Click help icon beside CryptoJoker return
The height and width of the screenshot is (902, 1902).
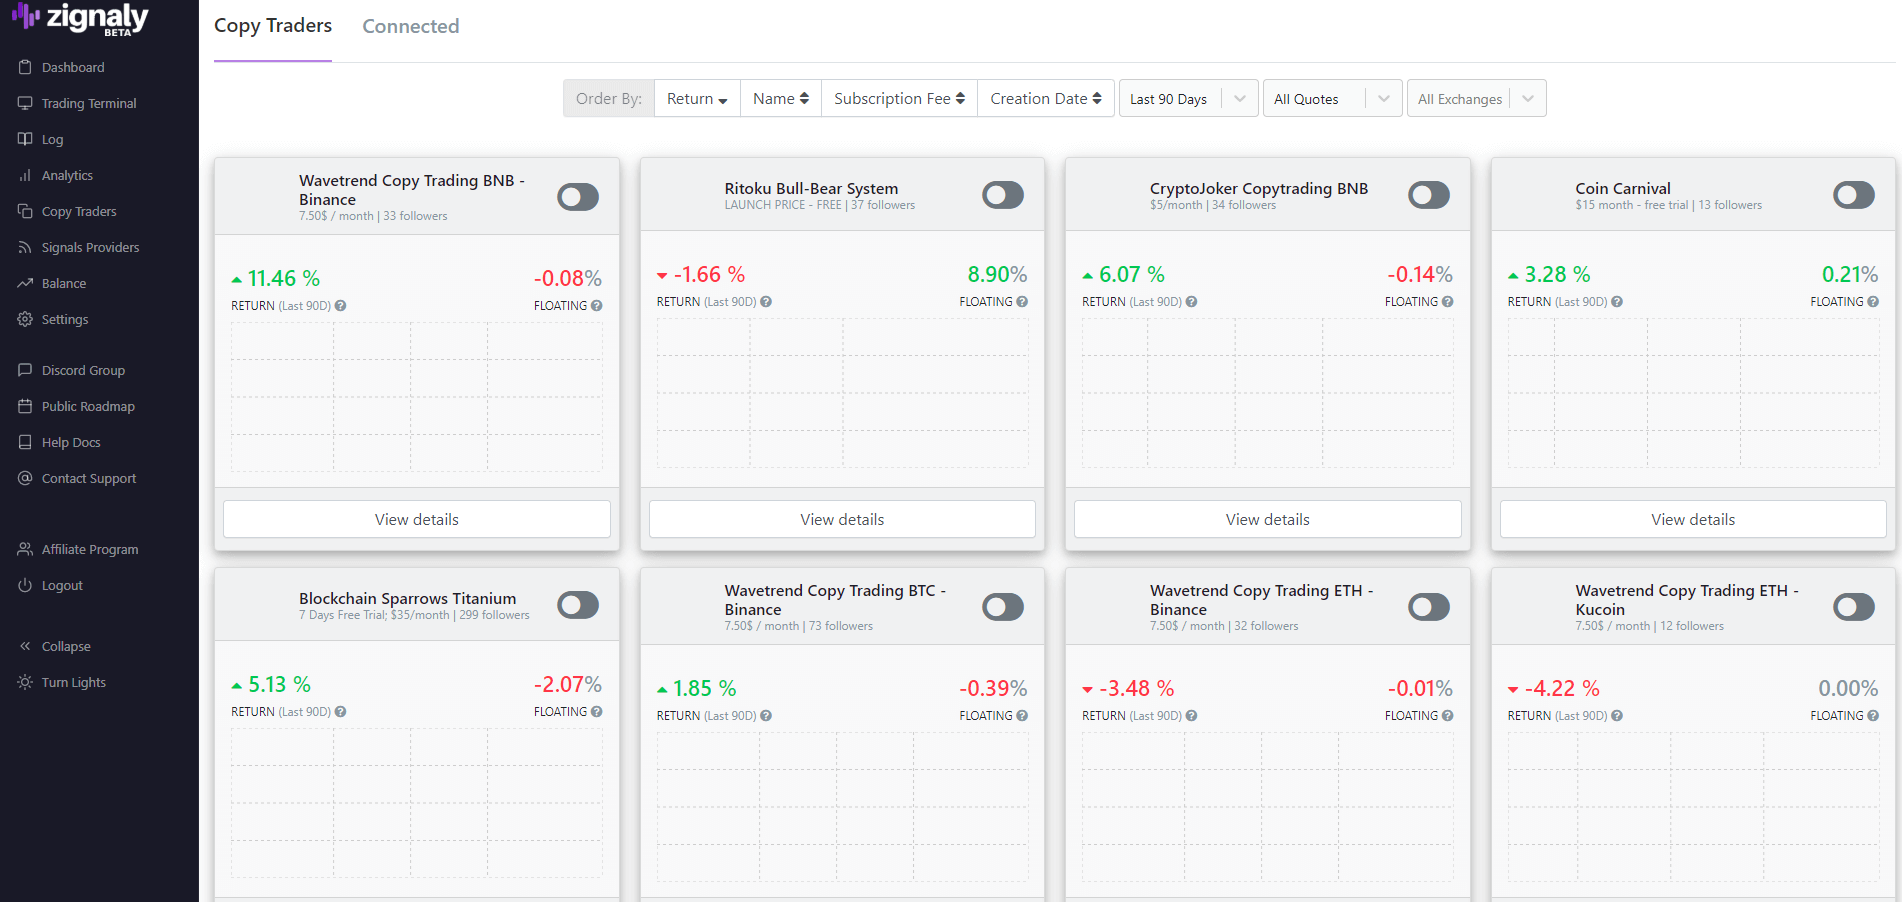1191,302
